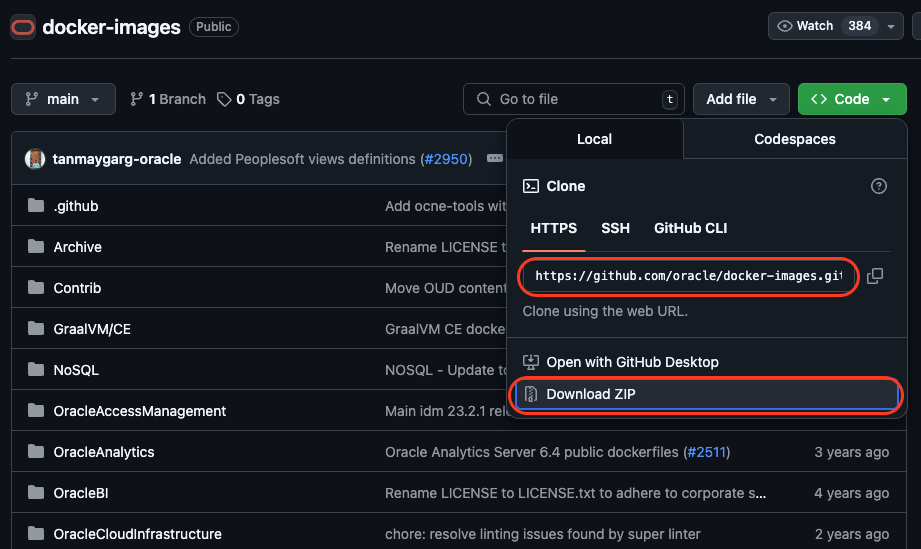Click the GitHub Desktop download icon
This screenshot has width=921, height=549.
[531, 362]
